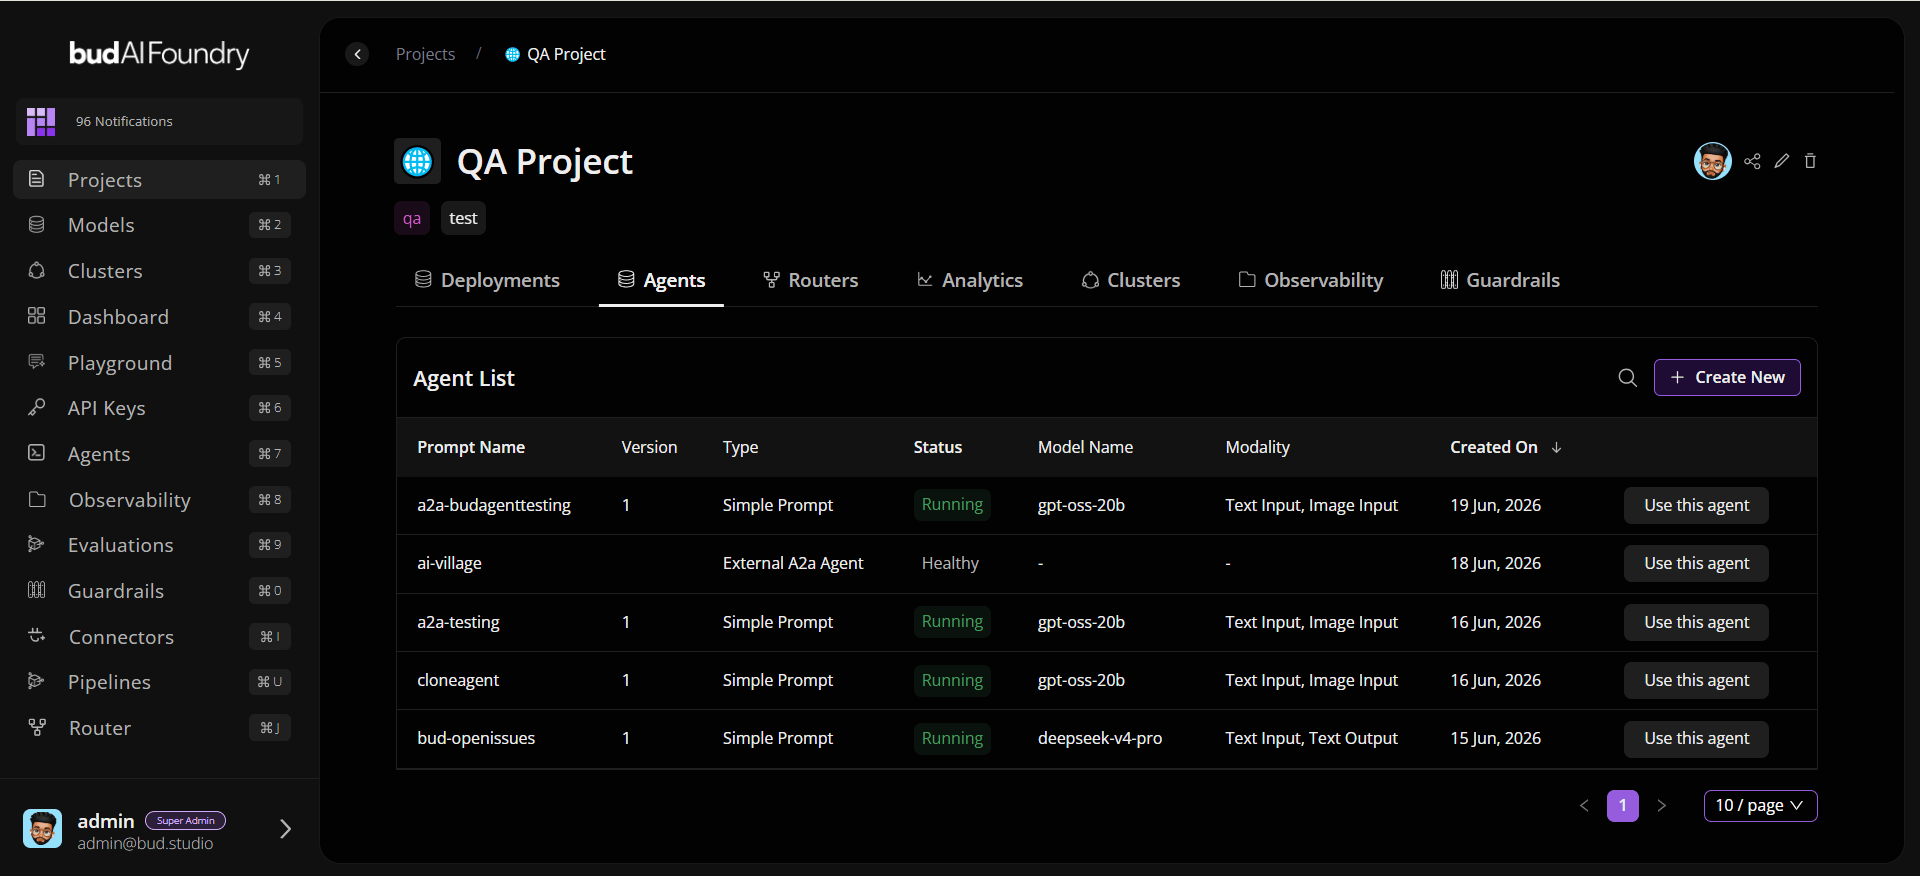Click the Create New button

pyautogui.click(x=1727, y=378)
